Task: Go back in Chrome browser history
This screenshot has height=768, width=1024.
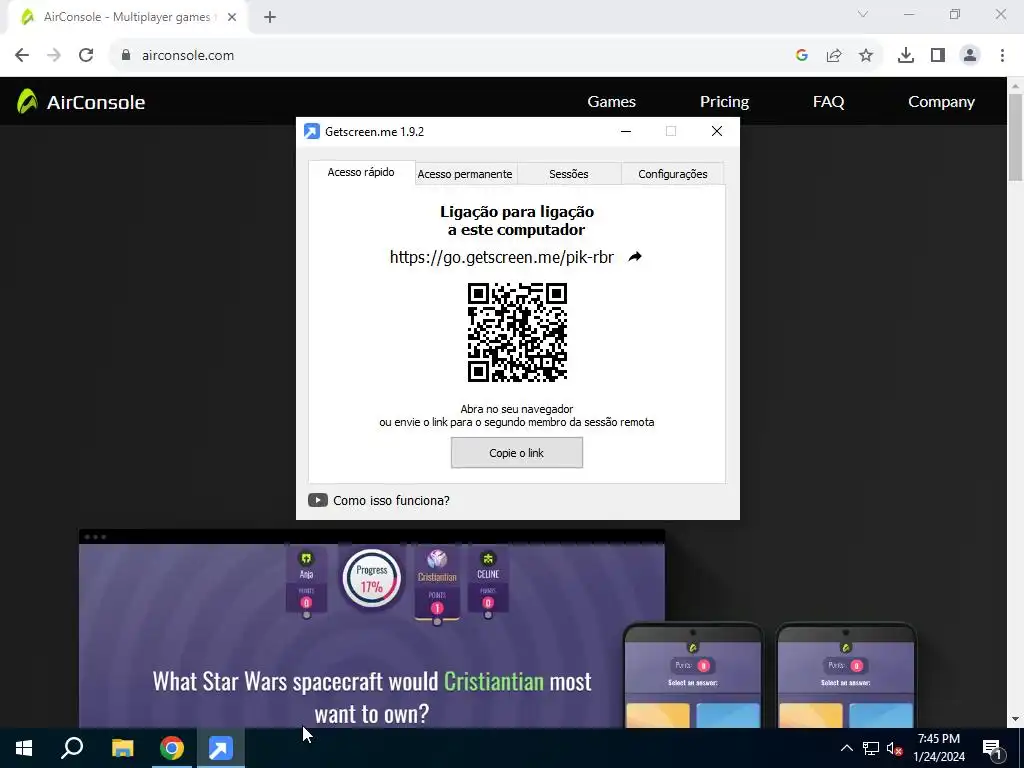Action: [22, 56]
